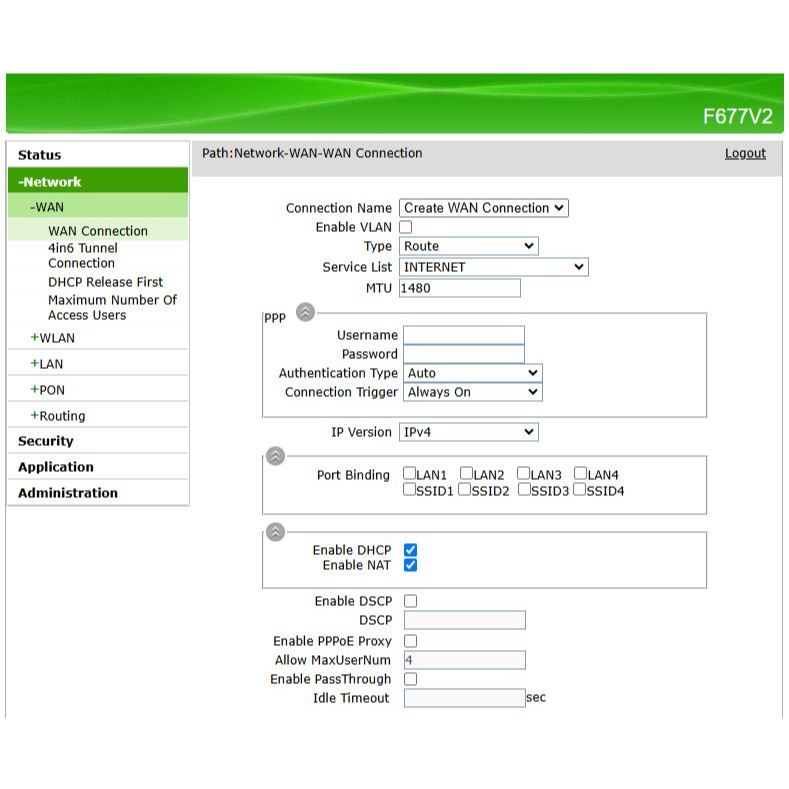Screen dimensions: 789x789
Task: Collapse the Port Binding section icon
Action: click(276, 456)
